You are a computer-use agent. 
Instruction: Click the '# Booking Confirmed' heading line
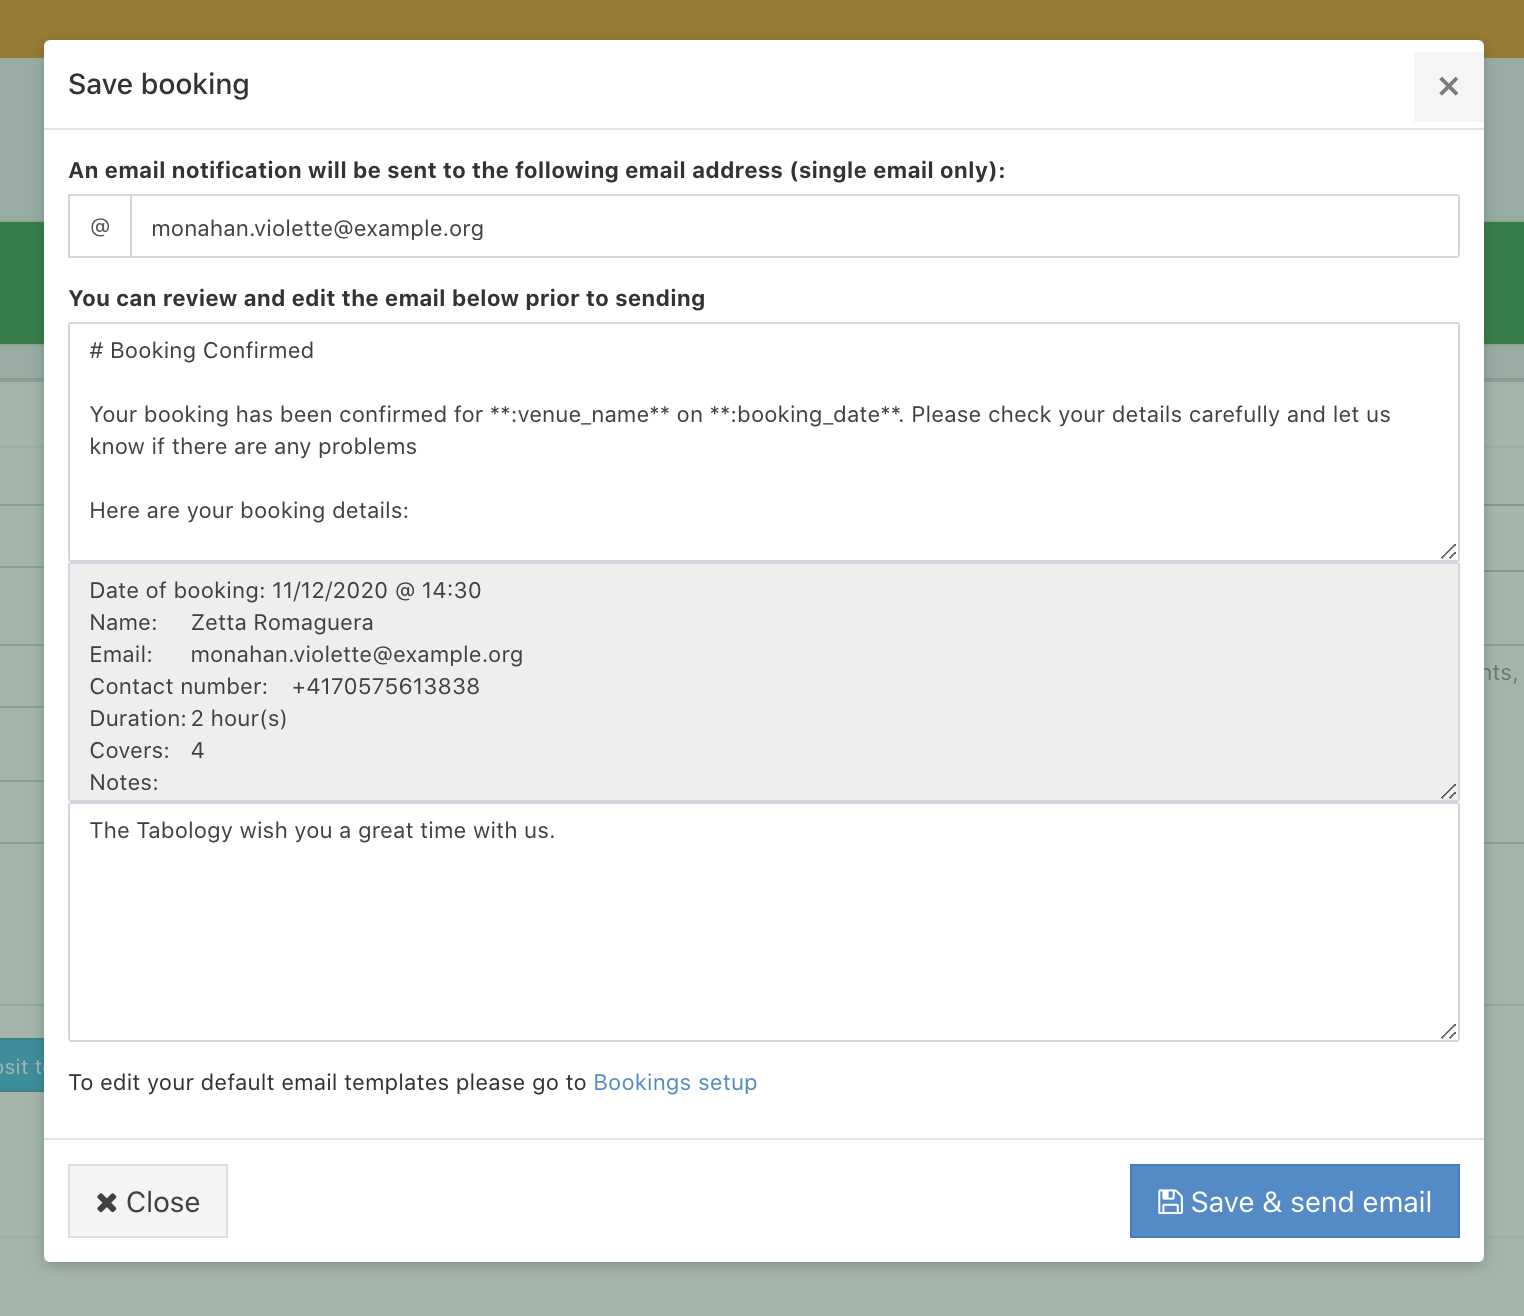pos(202,351)
